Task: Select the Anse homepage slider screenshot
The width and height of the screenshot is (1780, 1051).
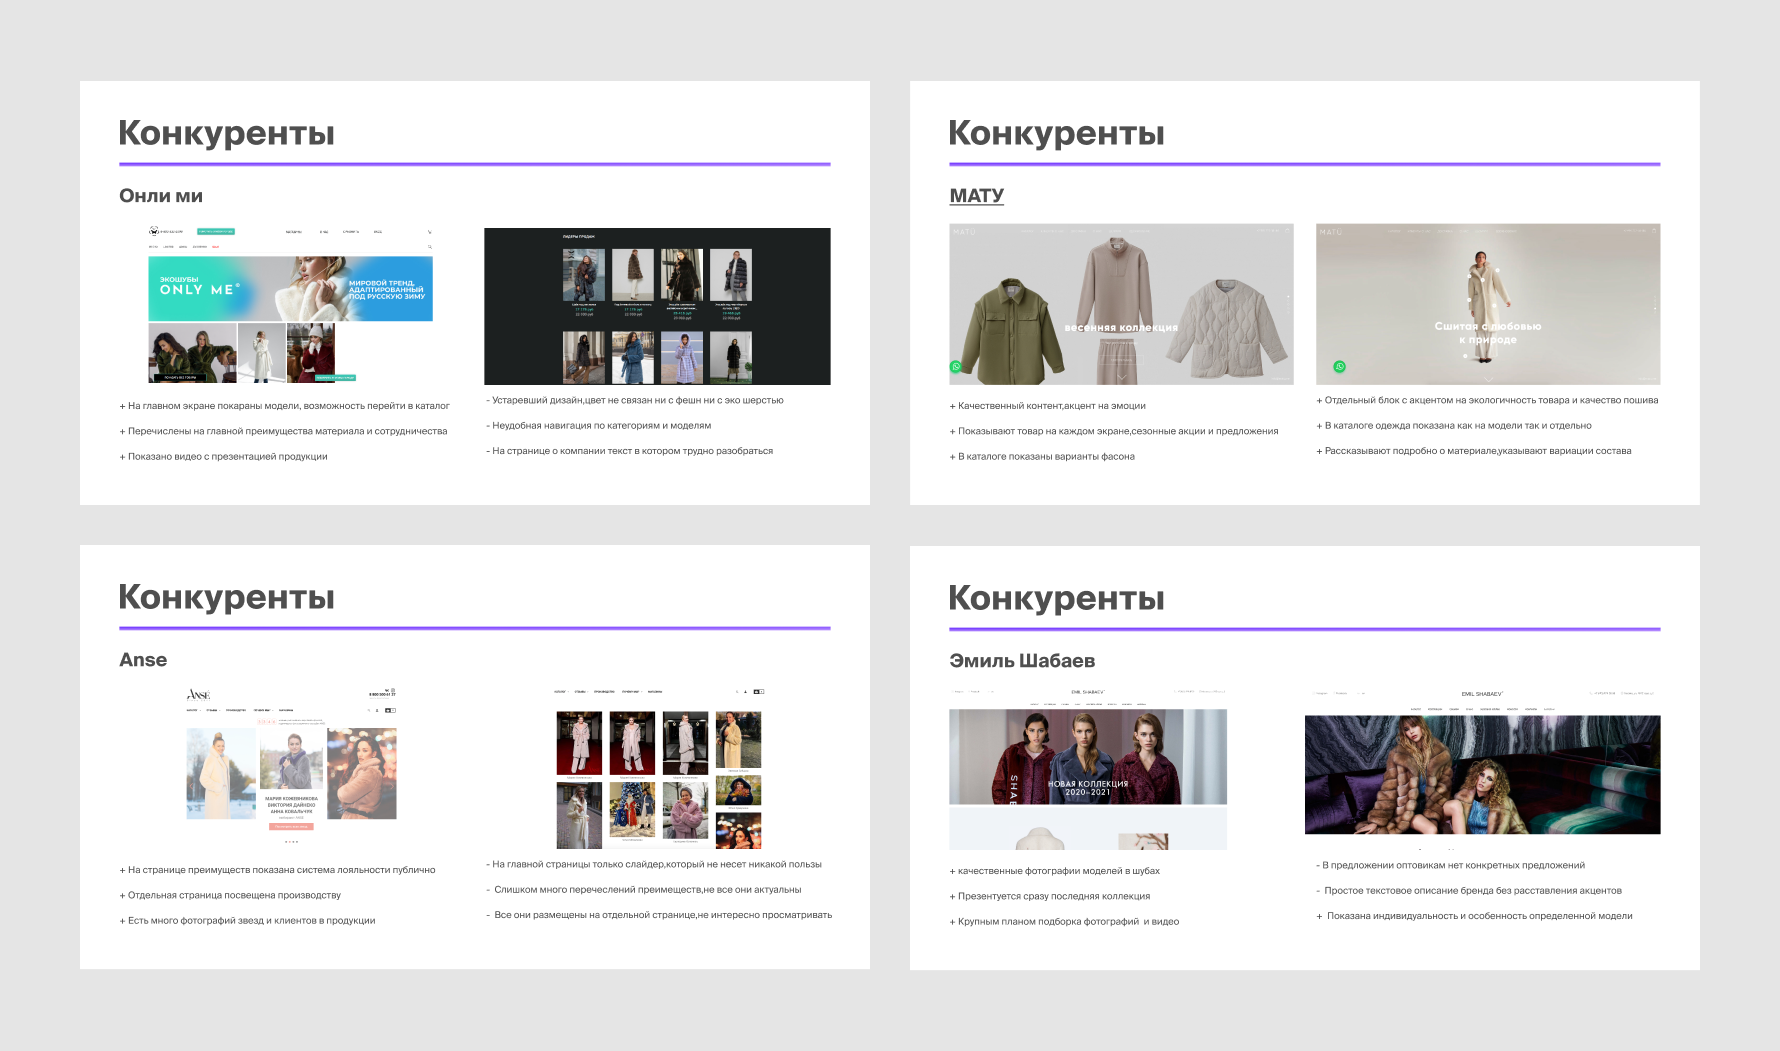Action: click(x=291, y=767)
